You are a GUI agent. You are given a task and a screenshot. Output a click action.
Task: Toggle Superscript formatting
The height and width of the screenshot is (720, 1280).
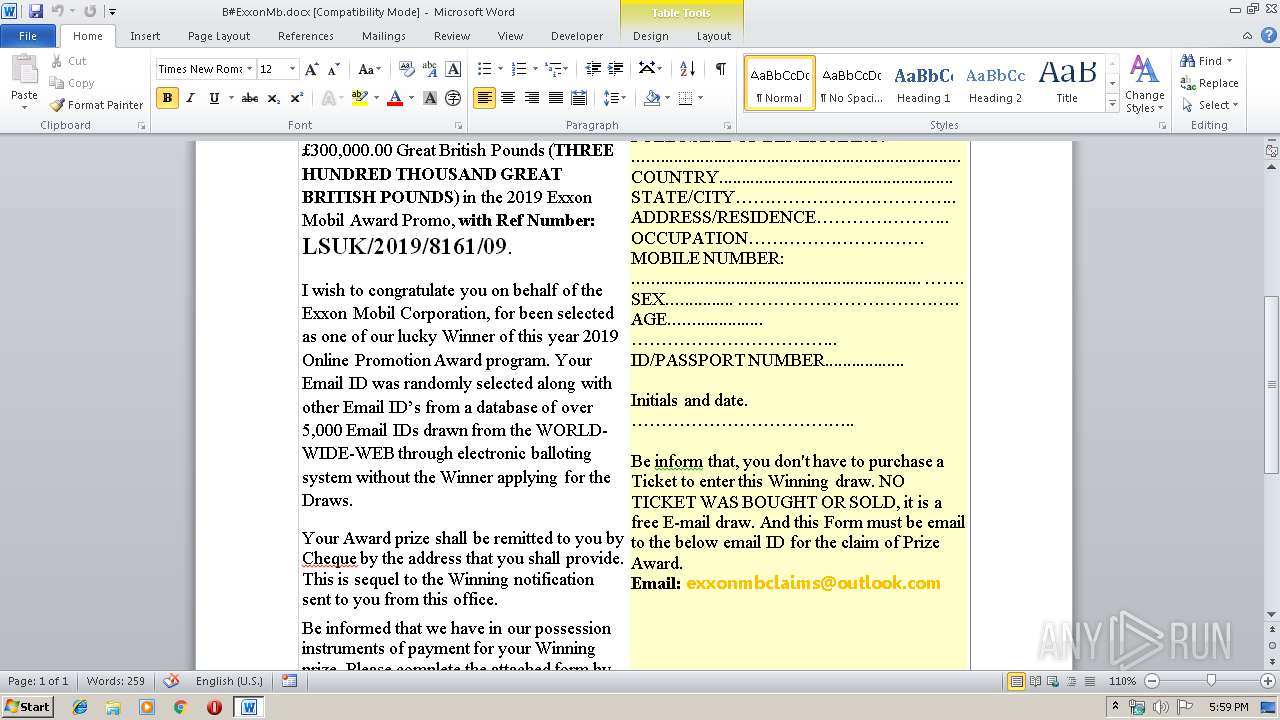[x=296, y=98]
